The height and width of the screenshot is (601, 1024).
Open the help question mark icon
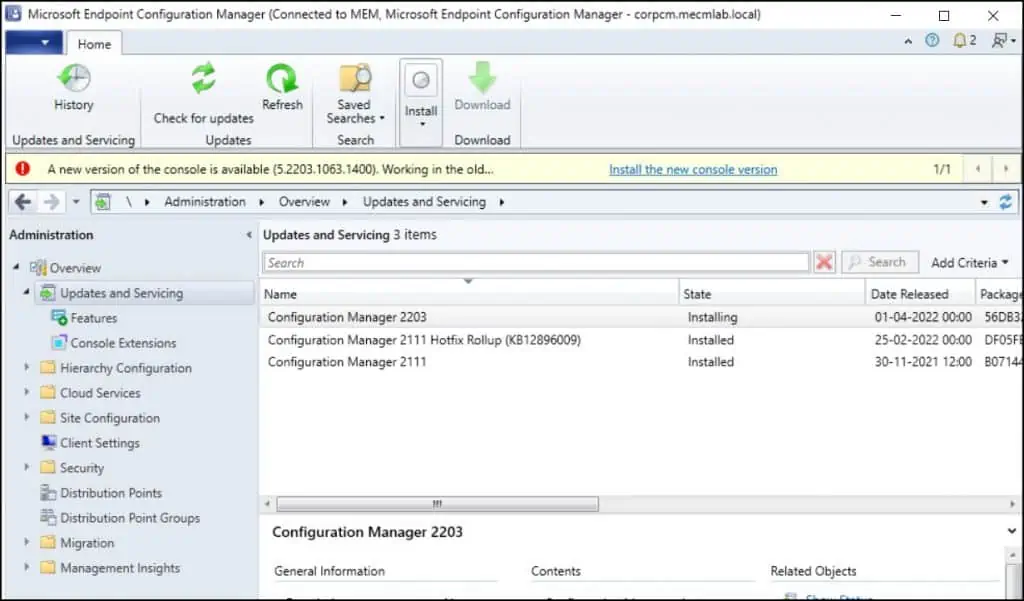[932, 41]
